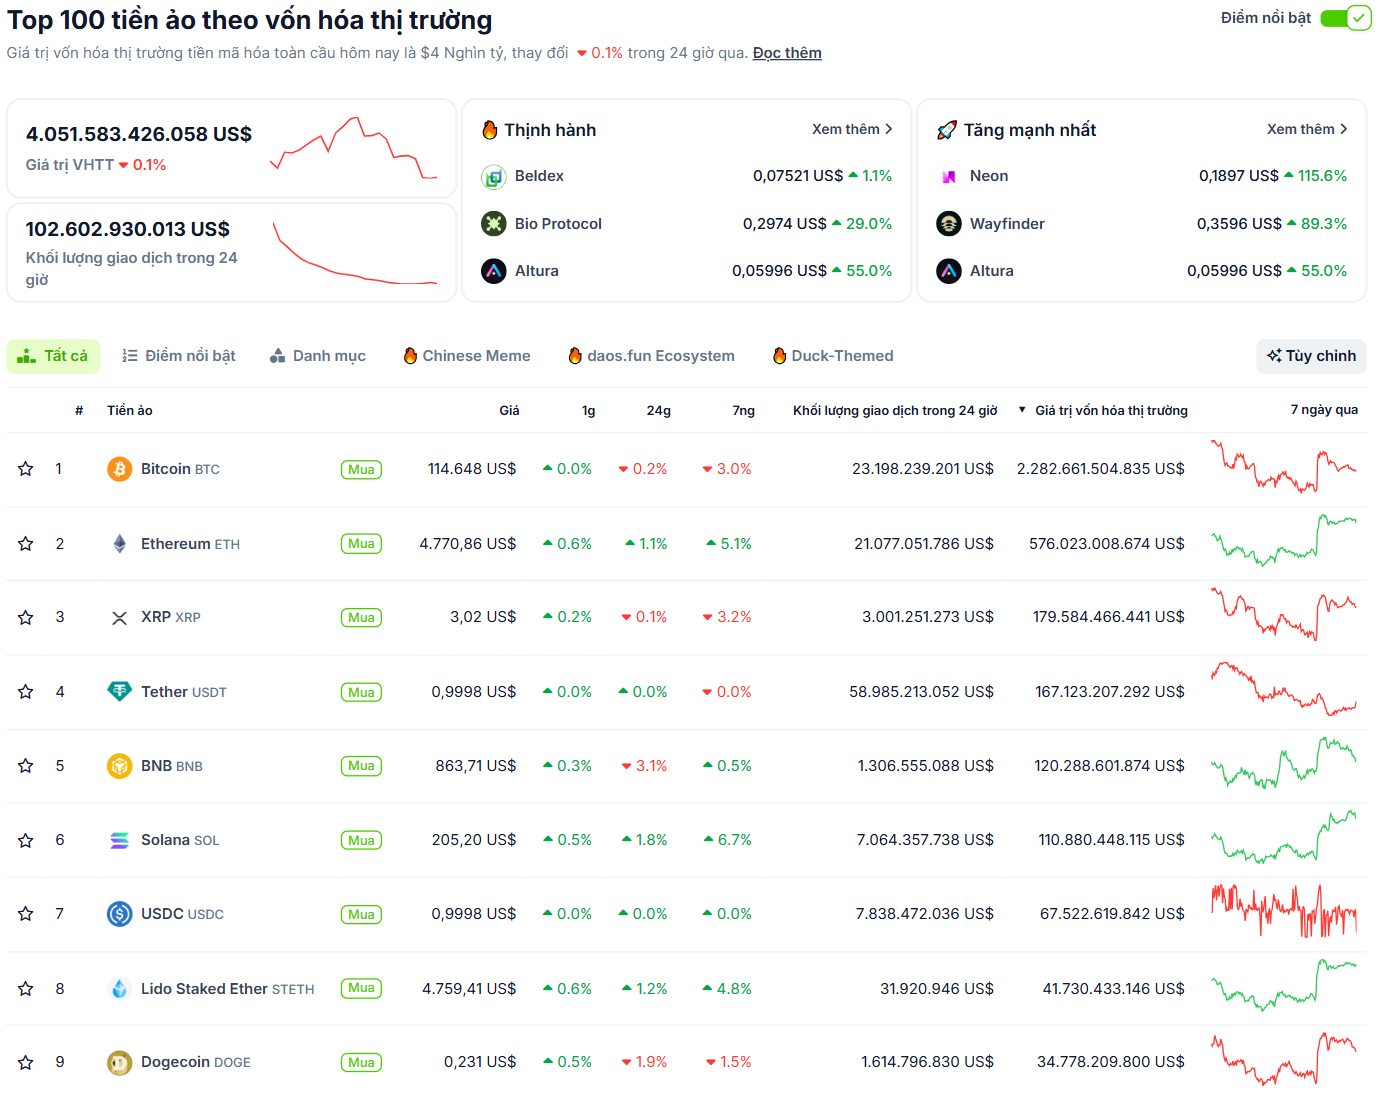Open the Tùy chỉnh customization icon
This screenshot has width=1381, height=1099.
(1275, 355)
